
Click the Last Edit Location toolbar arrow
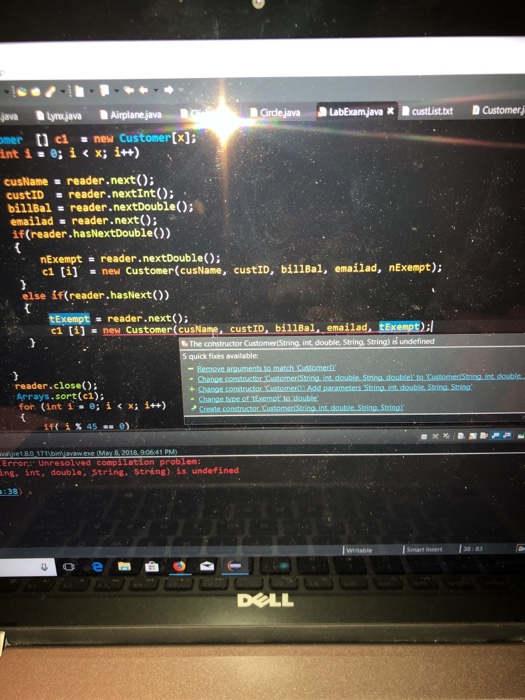click(129, 91)
